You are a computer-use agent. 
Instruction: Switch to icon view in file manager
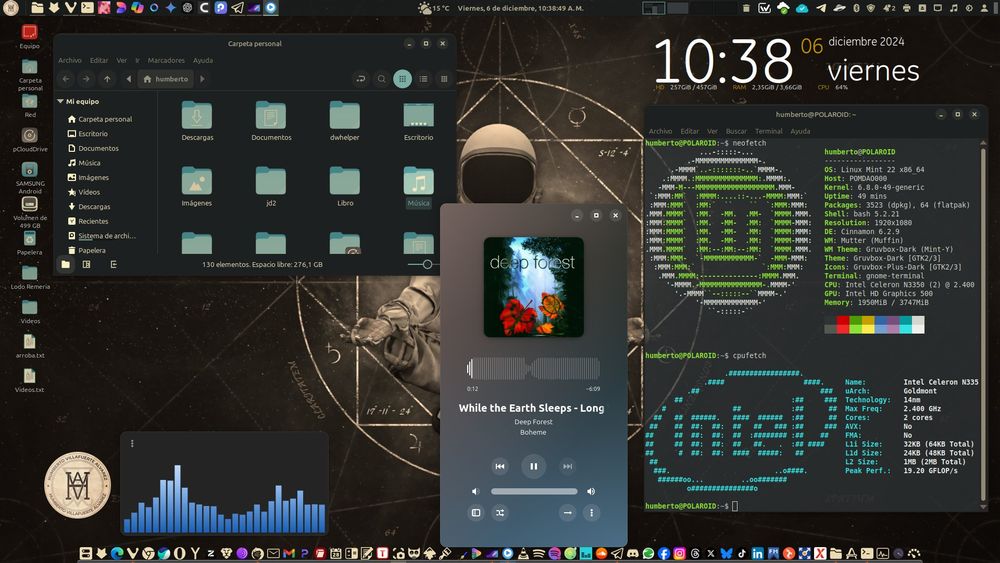click(x=402, y=79)
